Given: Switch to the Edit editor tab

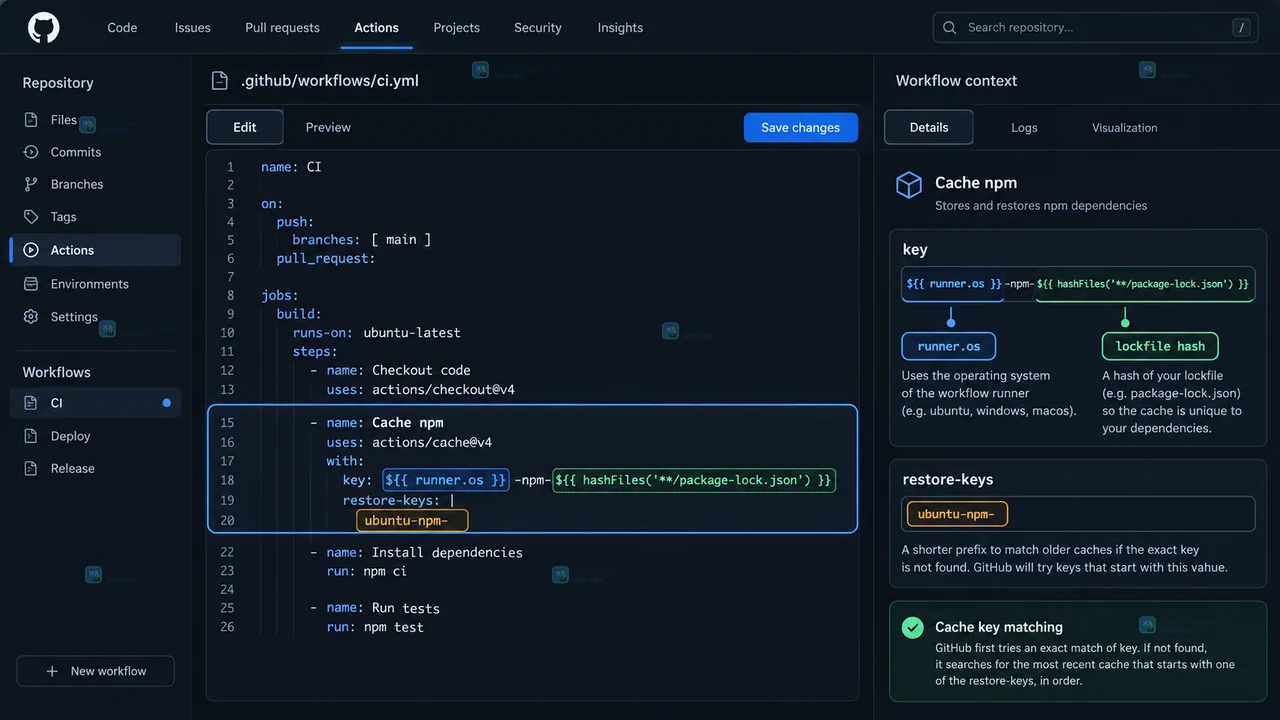Looking at the screenshot, I should [x=245, y=127].
